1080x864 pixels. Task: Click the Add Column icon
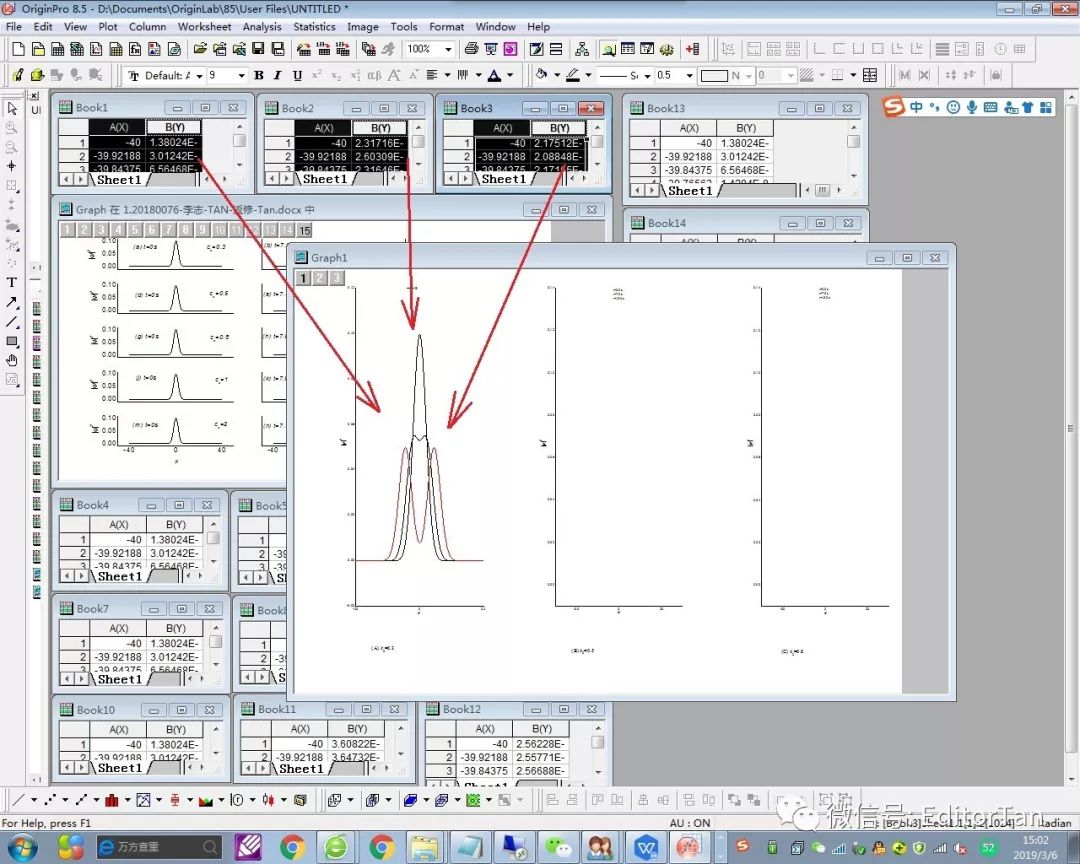(x=692, y=49)
